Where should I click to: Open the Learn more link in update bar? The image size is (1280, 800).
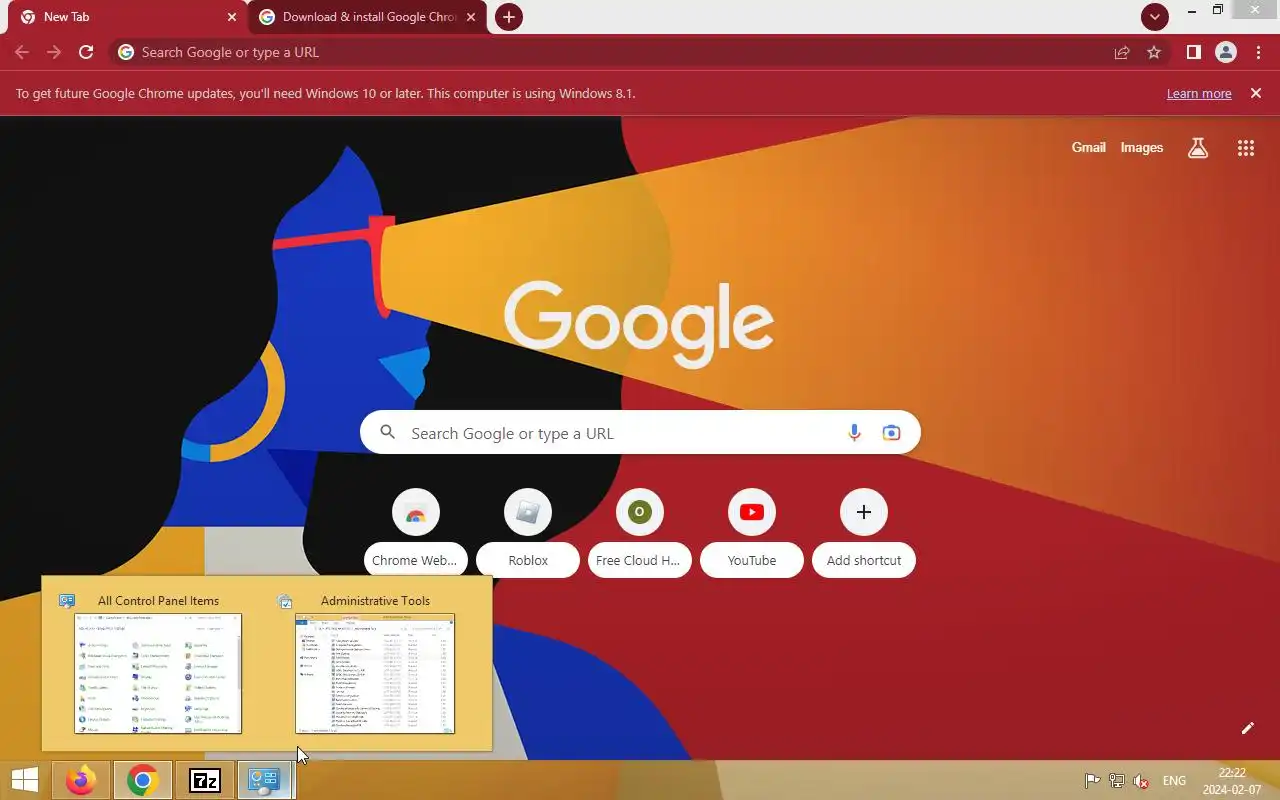[x=1199, y=94]
